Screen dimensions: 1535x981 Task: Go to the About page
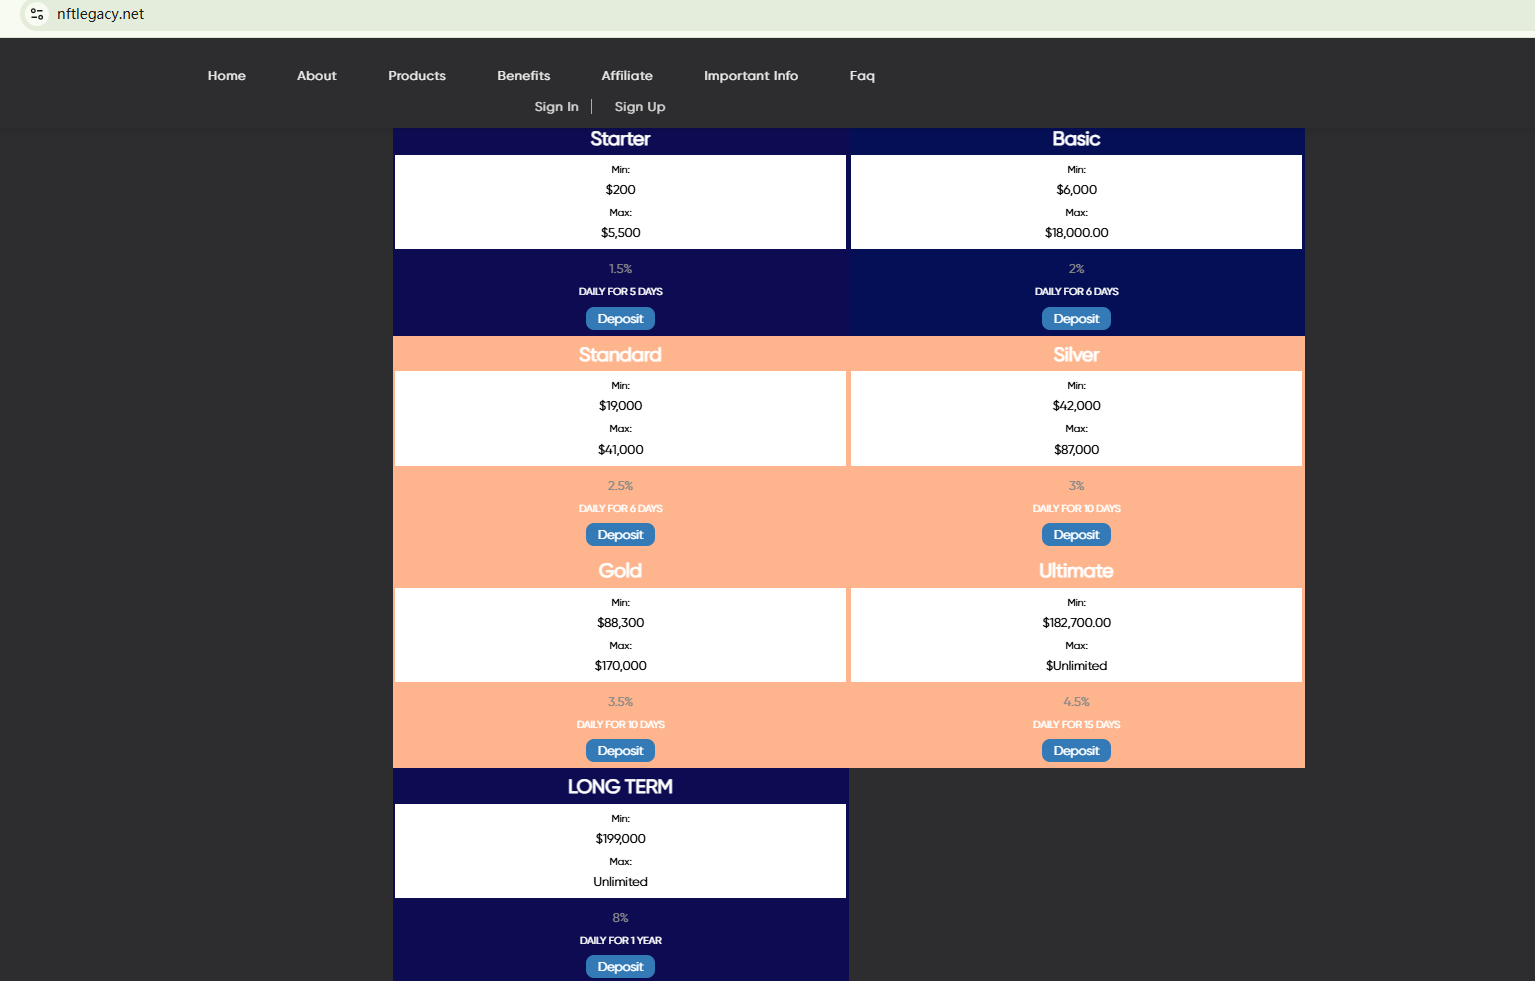(317, 76)
